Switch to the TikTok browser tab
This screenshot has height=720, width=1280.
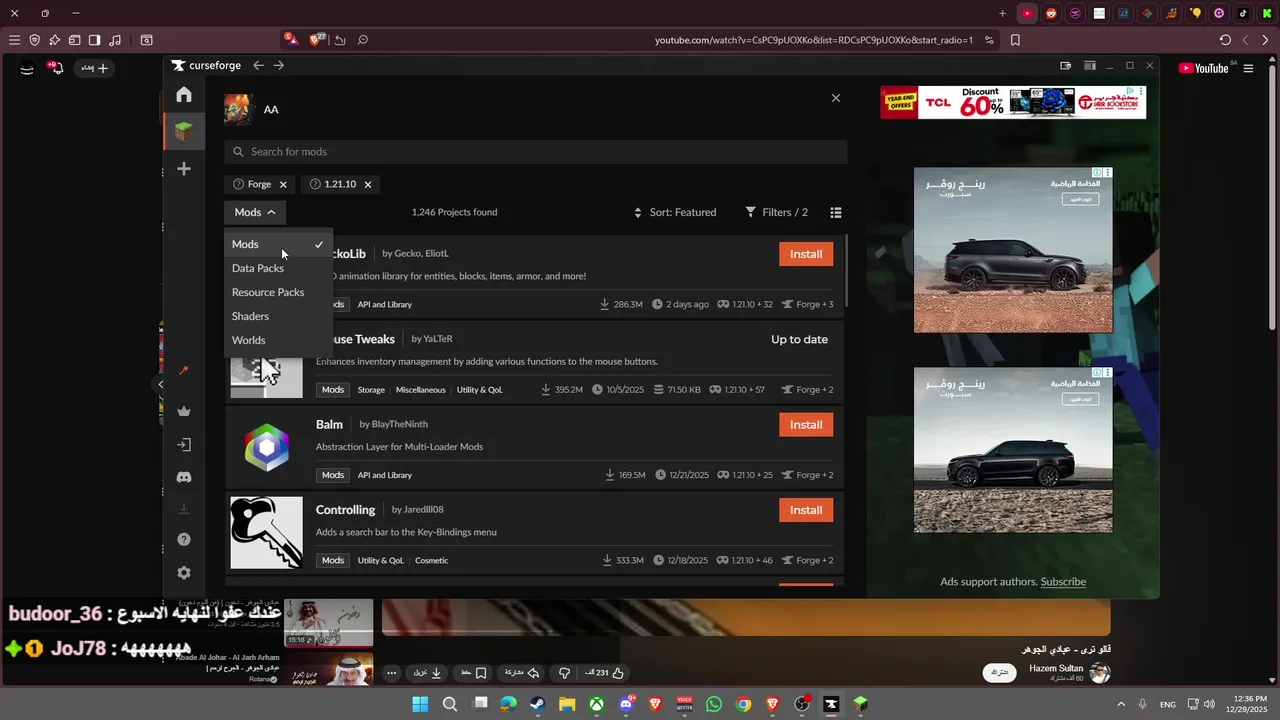(x=1243, y=13)
